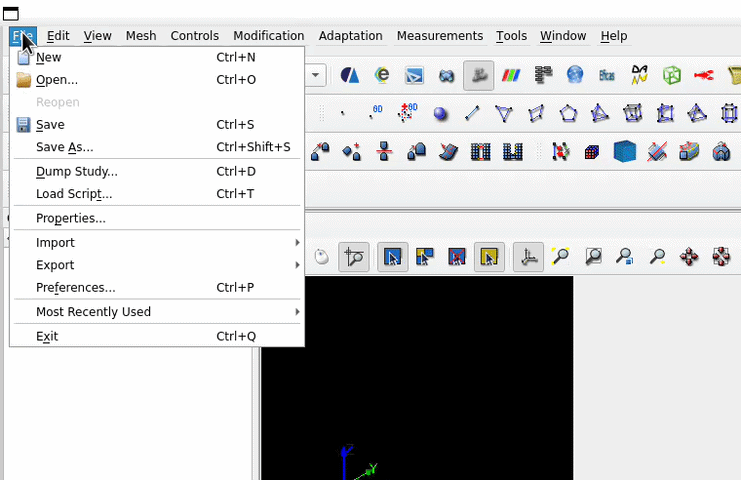This screenshot has height=480, width=741.
Task: Open the module with red-green-blue stripes icon
Action: [511, 75]
